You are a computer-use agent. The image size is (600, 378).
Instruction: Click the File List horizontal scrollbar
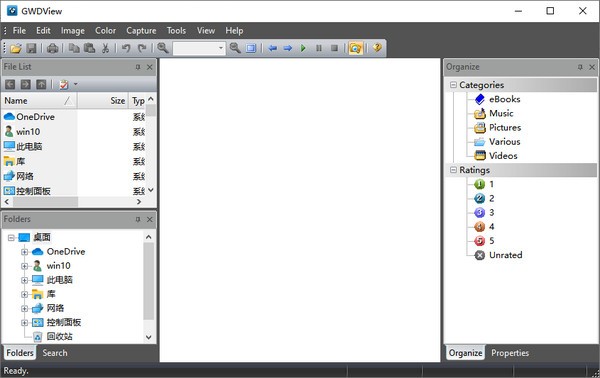point(73,202)
